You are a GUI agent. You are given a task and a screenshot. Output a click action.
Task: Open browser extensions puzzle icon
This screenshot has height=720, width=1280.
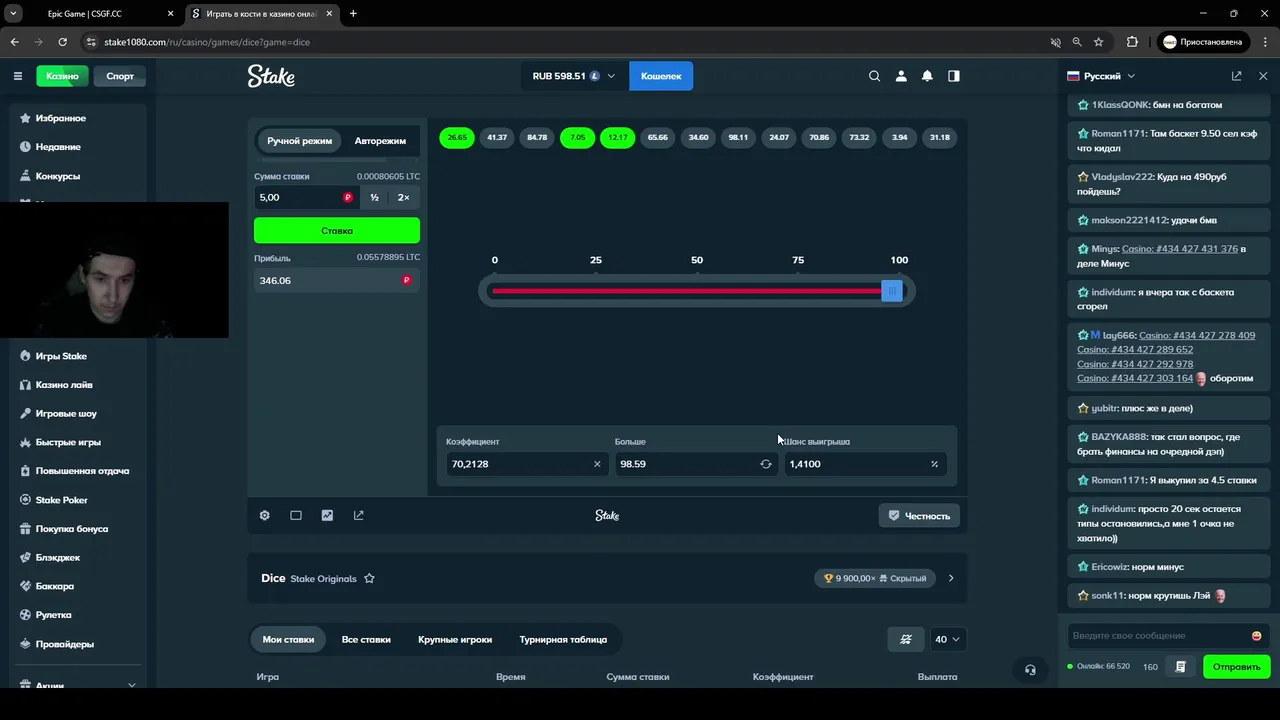(x=1132, y=42)
